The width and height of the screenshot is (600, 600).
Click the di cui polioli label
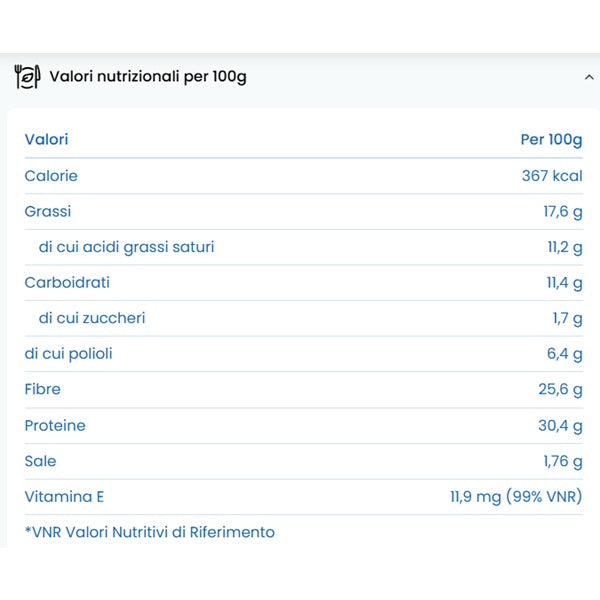coord(69,354)
